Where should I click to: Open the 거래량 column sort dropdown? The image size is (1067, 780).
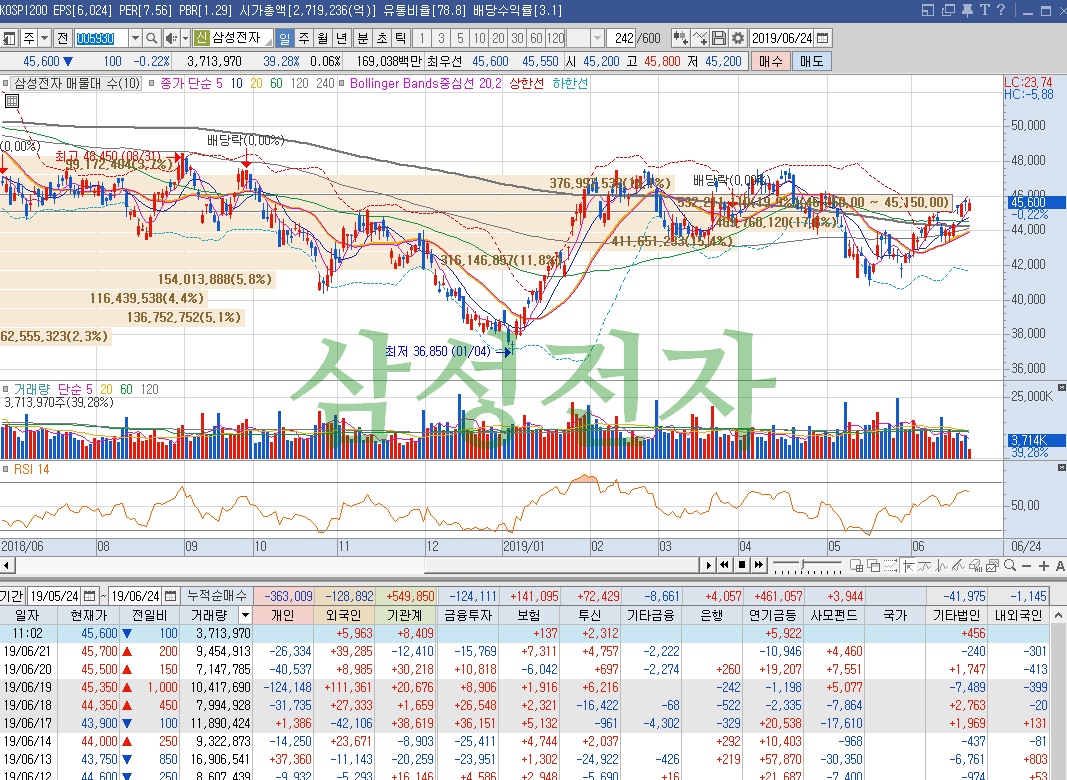(x=246, y=615)
